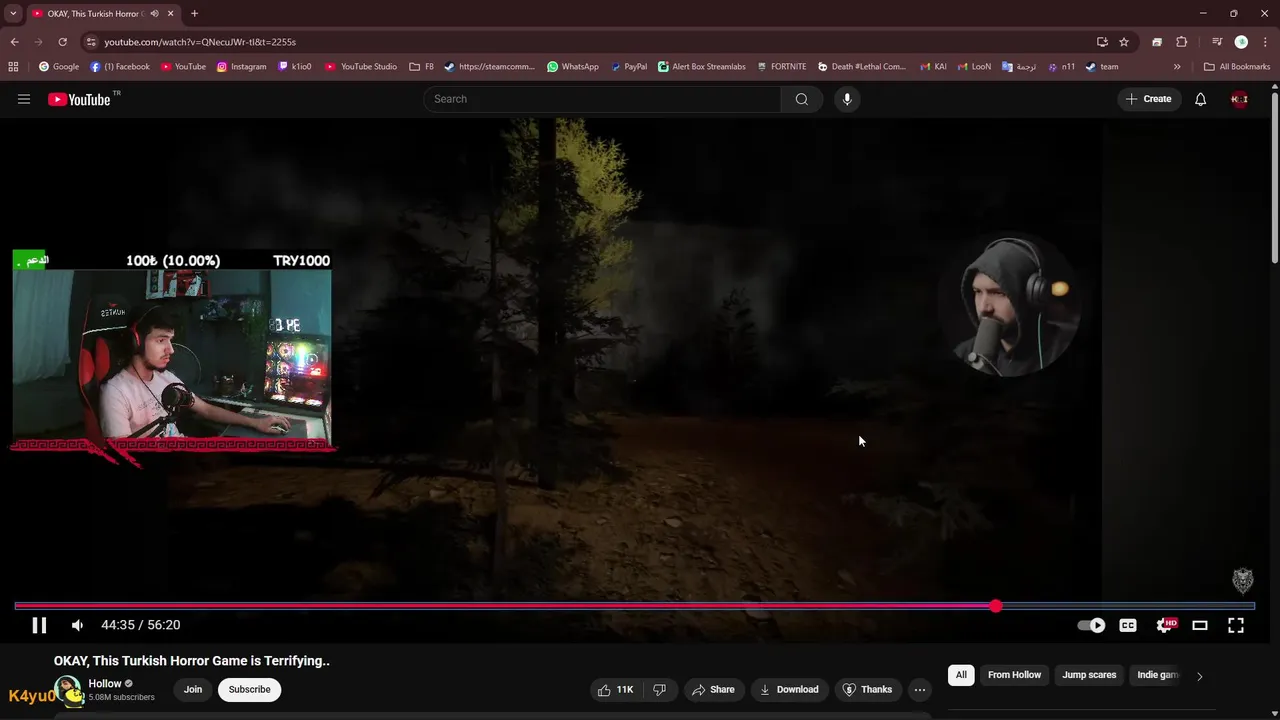
Task: Open the FB bookmarks folder
Action: tap(421, 67)
